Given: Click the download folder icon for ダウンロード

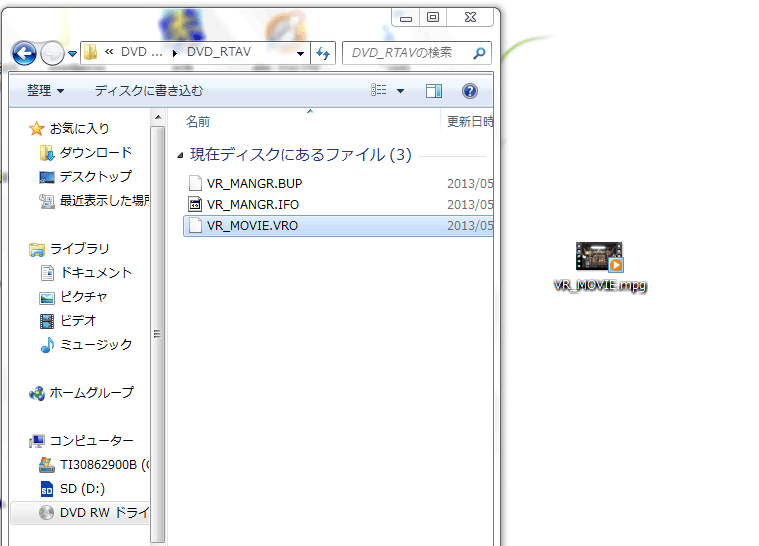Looking at the screenshot, I should coord(46,153).
